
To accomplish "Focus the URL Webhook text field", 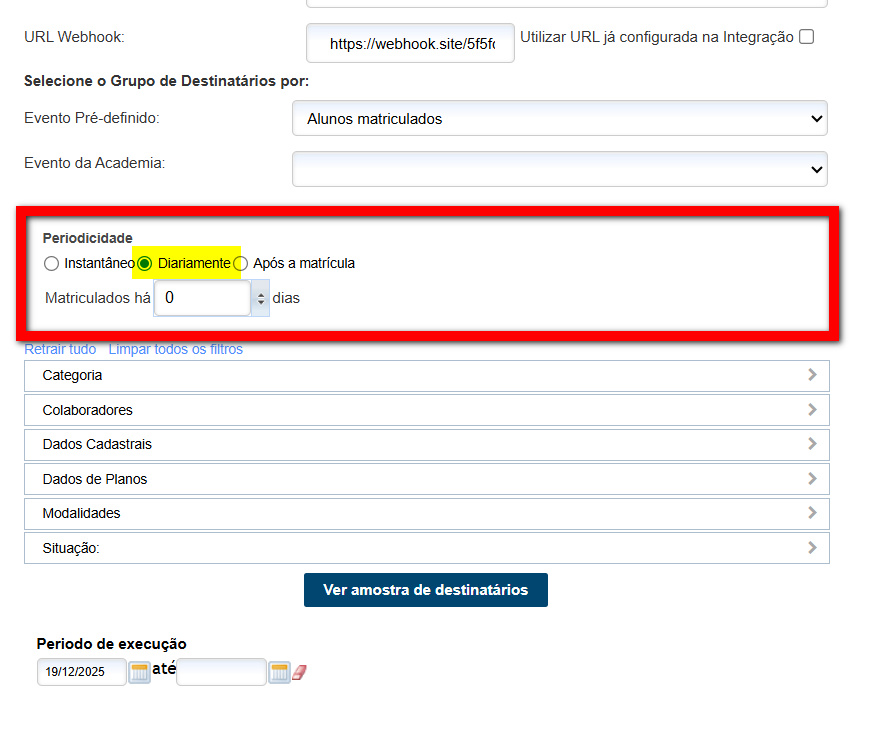I will [x=410, y=44].
